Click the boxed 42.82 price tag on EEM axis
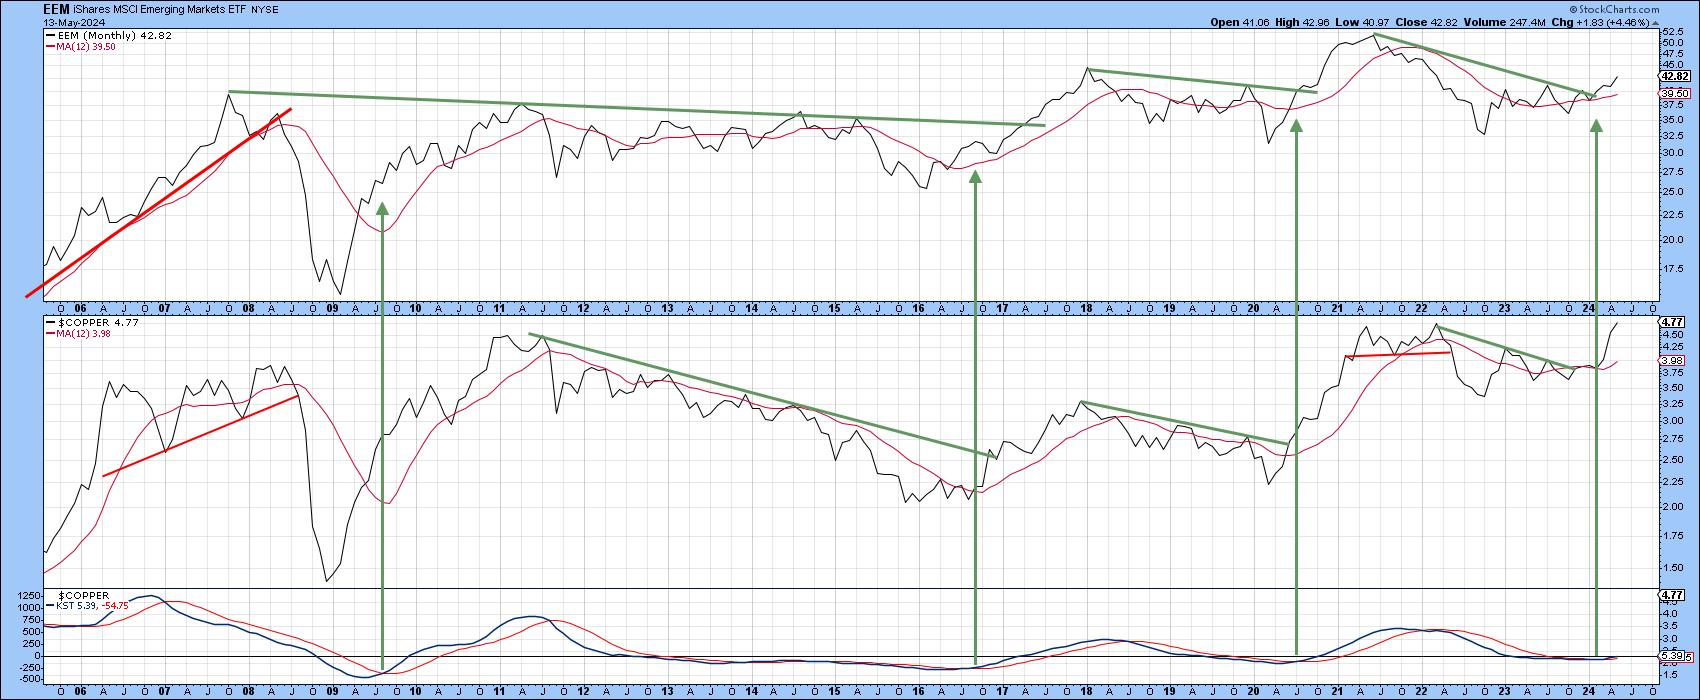The width and height of the screenshot is (1700, 700). tap(1673, 76)
